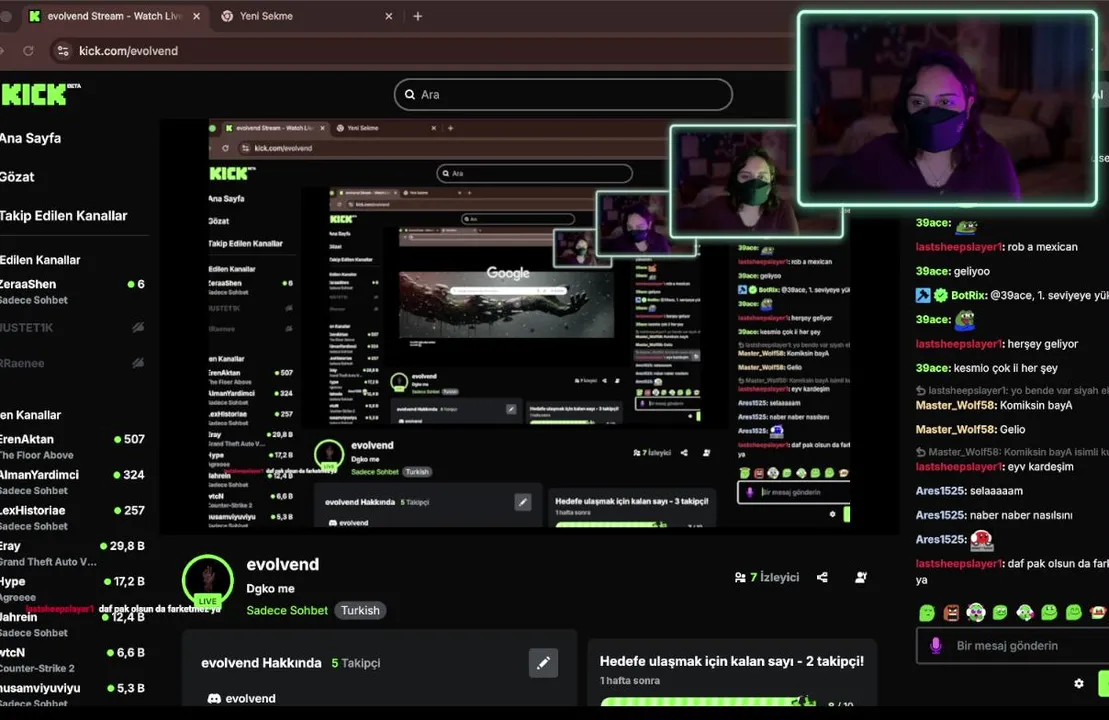Insert the brown-haired emote in emote row
The width and height of the screenshot is (1109, 720).
[951, 612]
